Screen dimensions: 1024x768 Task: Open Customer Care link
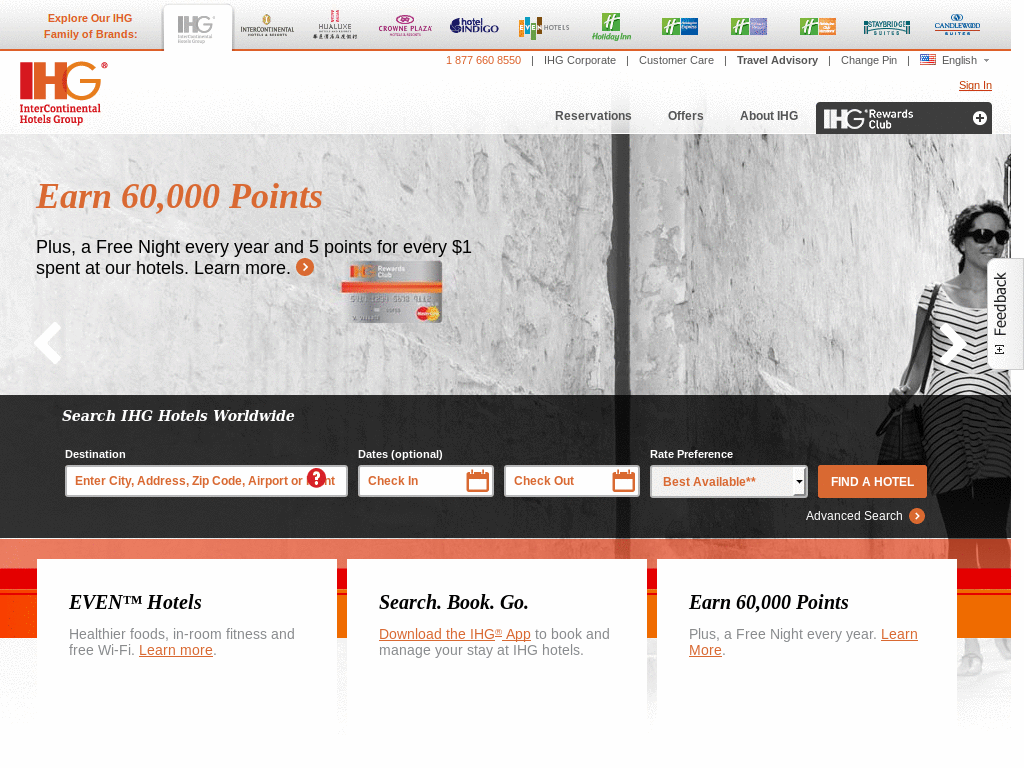point(676,60)
